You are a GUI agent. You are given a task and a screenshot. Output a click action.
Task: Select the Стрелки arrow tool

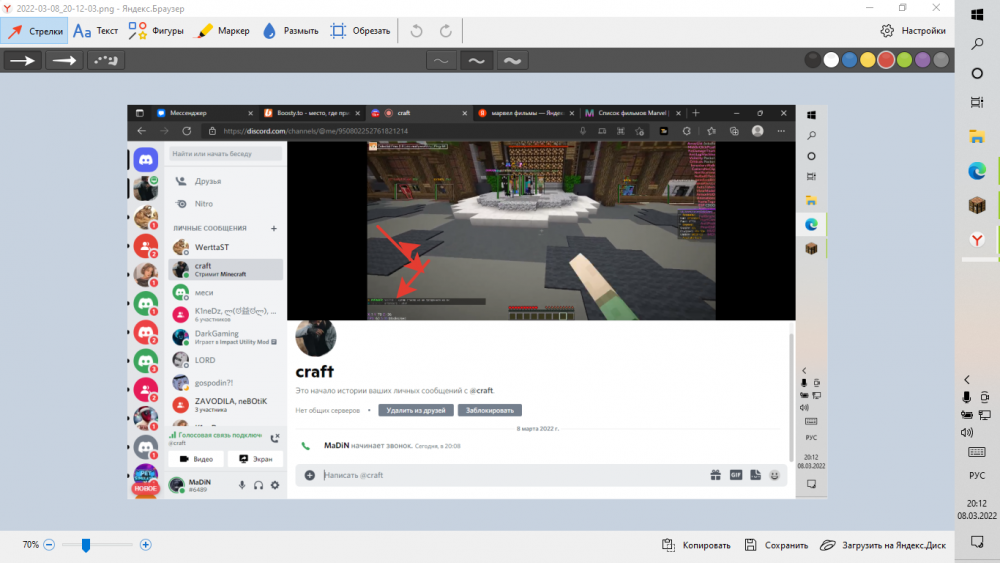[35, 31]
